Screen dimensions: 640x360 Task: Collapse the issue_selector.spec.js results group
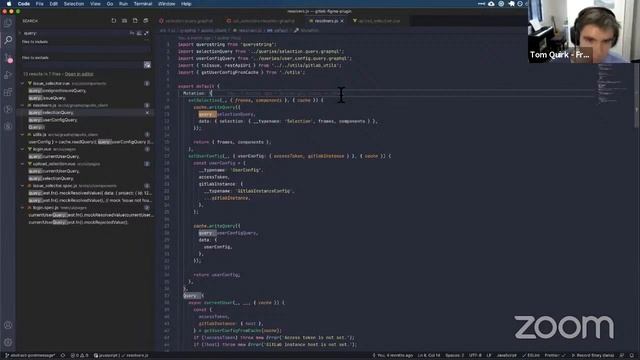click(22, 186)
